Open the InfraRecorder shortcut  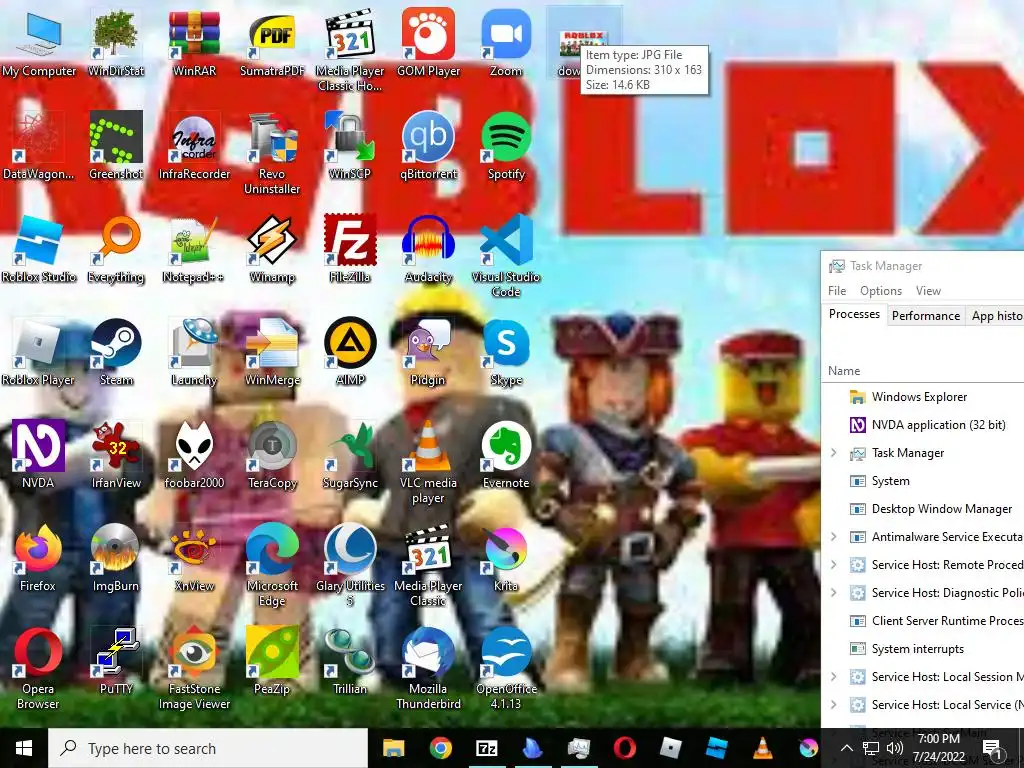click(x=194, y=146)
